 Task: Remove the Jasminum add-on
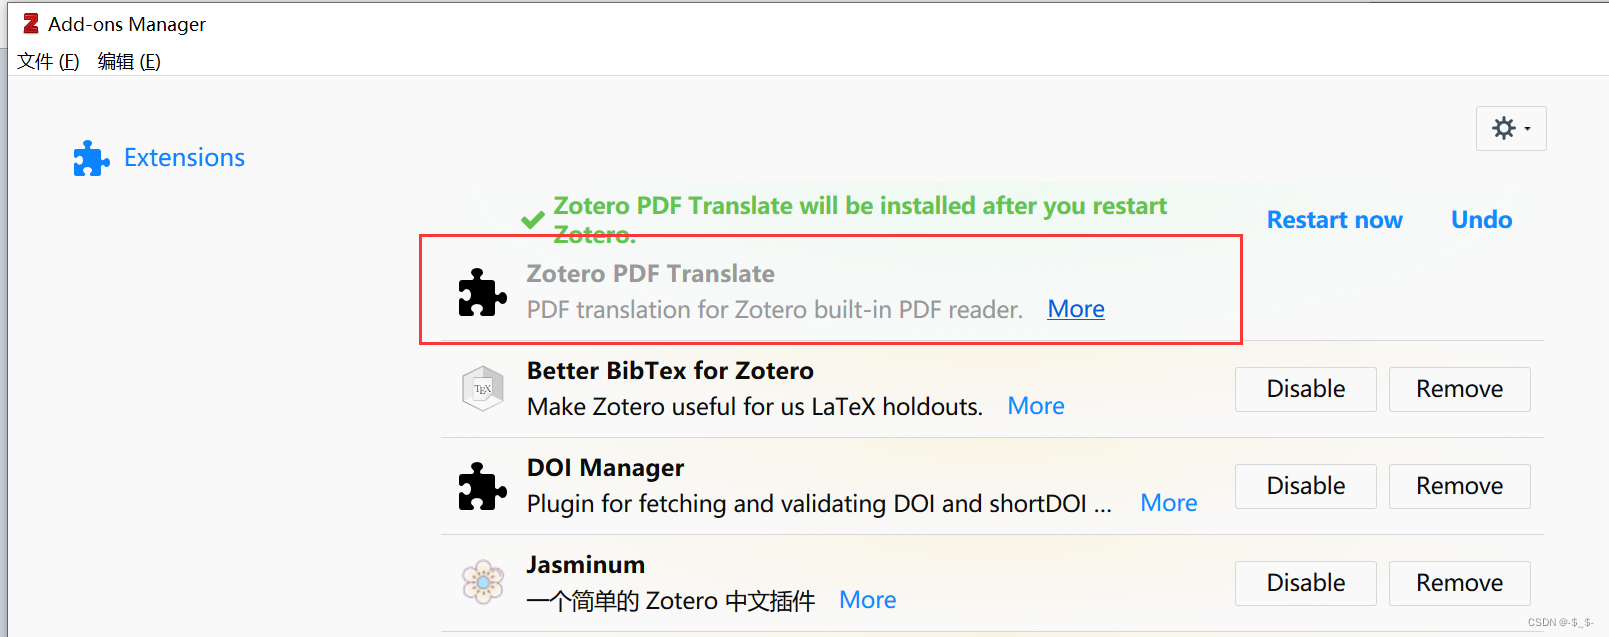[1459, 583]
